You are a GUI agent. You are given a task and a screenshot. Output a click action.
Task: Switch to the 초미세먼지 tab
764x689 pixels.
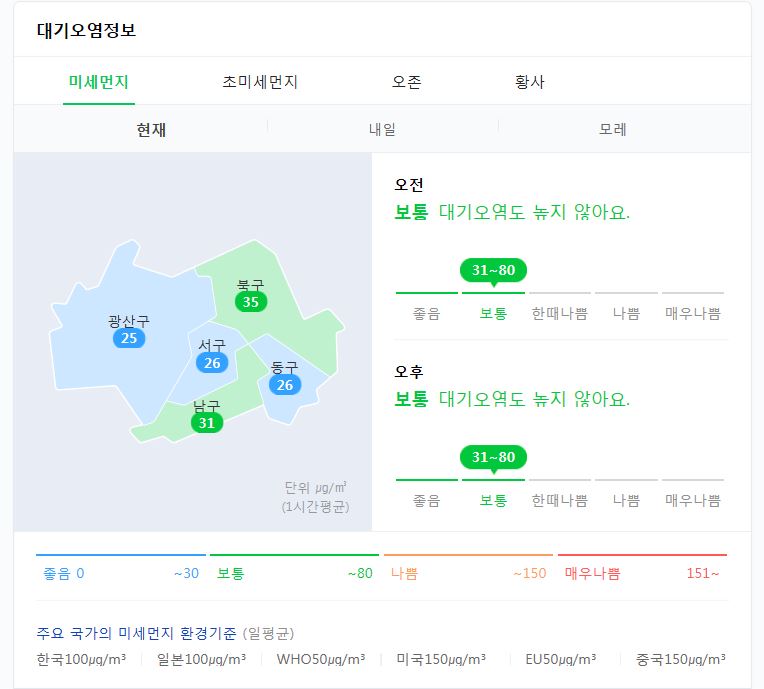point(260,81)
